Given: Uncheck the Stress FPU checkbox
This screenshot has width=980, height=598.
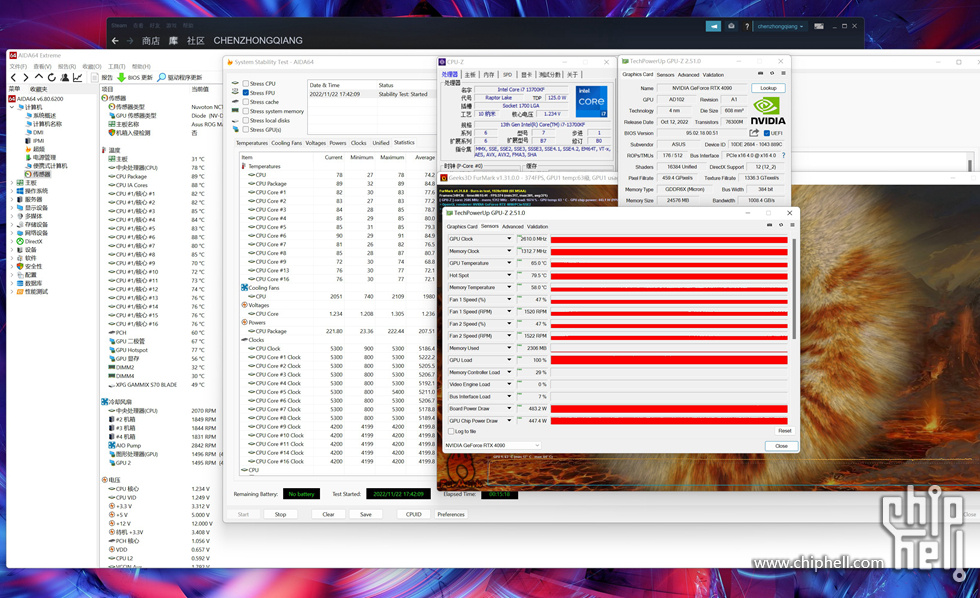Looking at the screenshot, I should click(246, 94).
